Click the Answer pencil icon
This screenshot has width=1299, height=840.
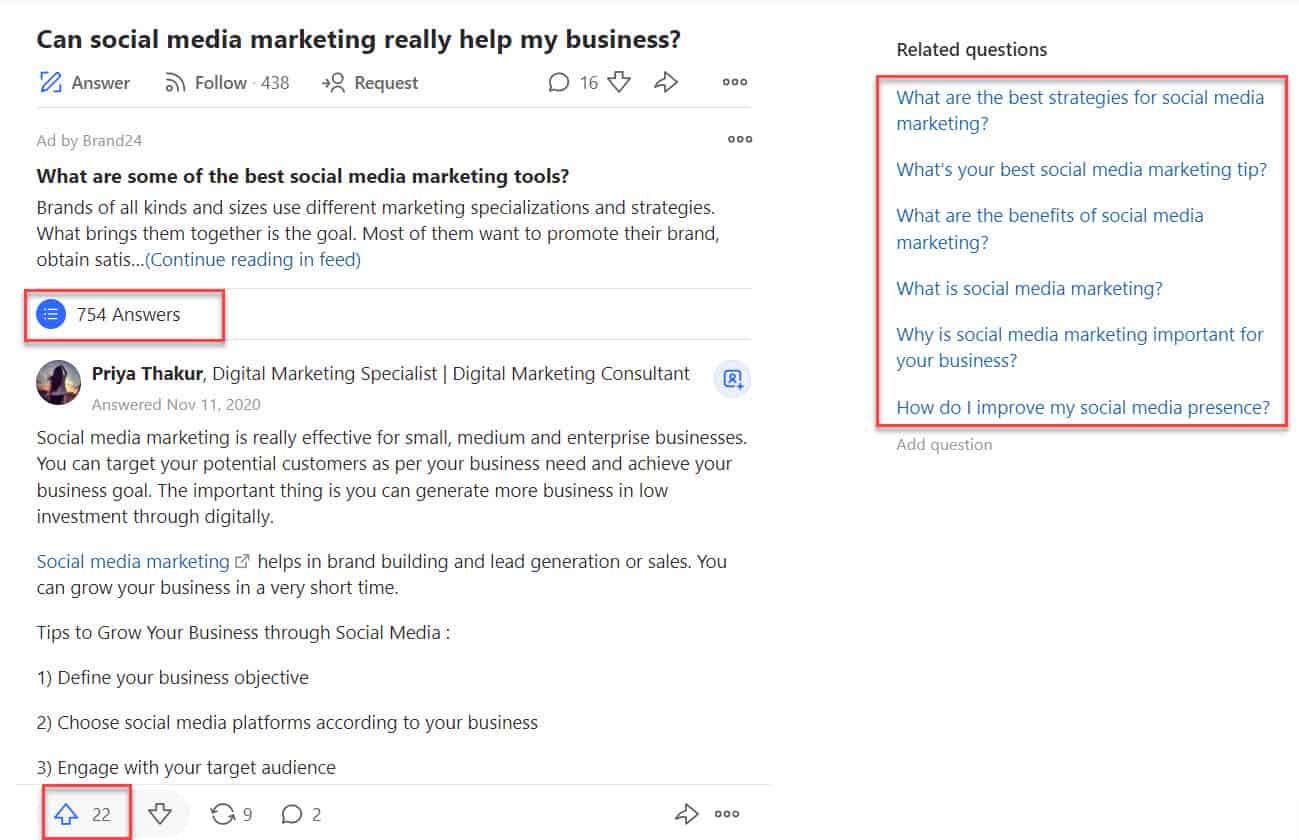pos(50,83)
